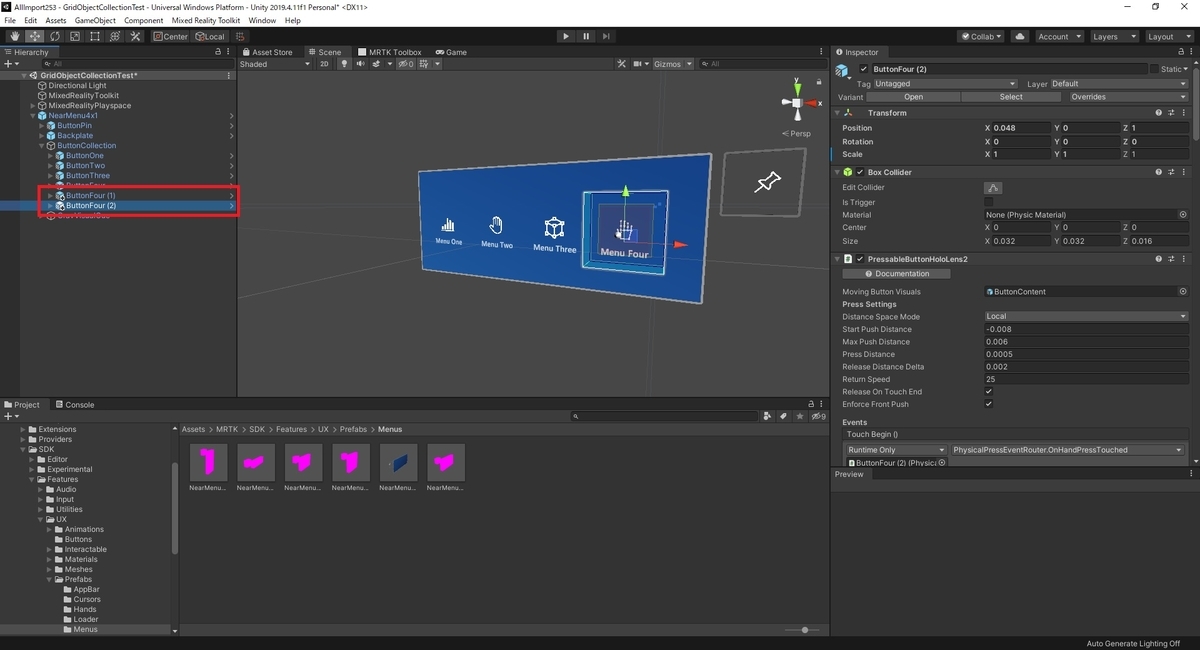
Task: Click the prefab Select button
Action: (1011, 97)
